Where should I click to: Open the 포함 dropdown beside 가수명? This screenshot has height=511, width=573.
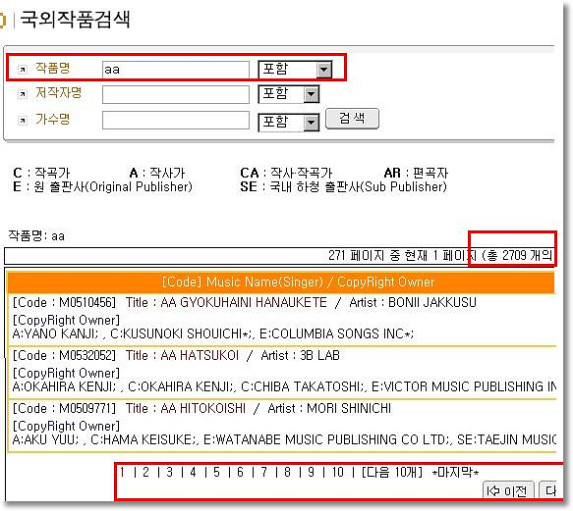coord(289,122)
